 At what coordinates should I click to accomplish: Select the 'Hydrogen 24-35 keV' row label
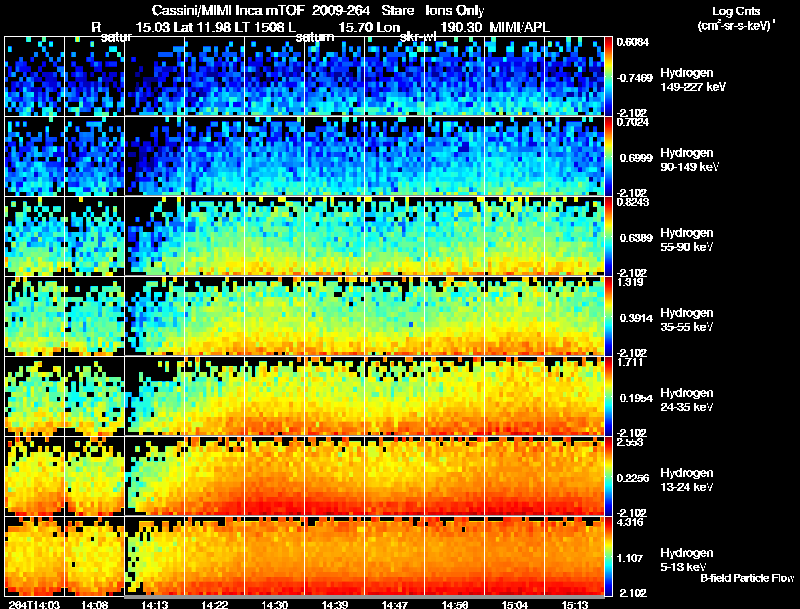[687, 400]
